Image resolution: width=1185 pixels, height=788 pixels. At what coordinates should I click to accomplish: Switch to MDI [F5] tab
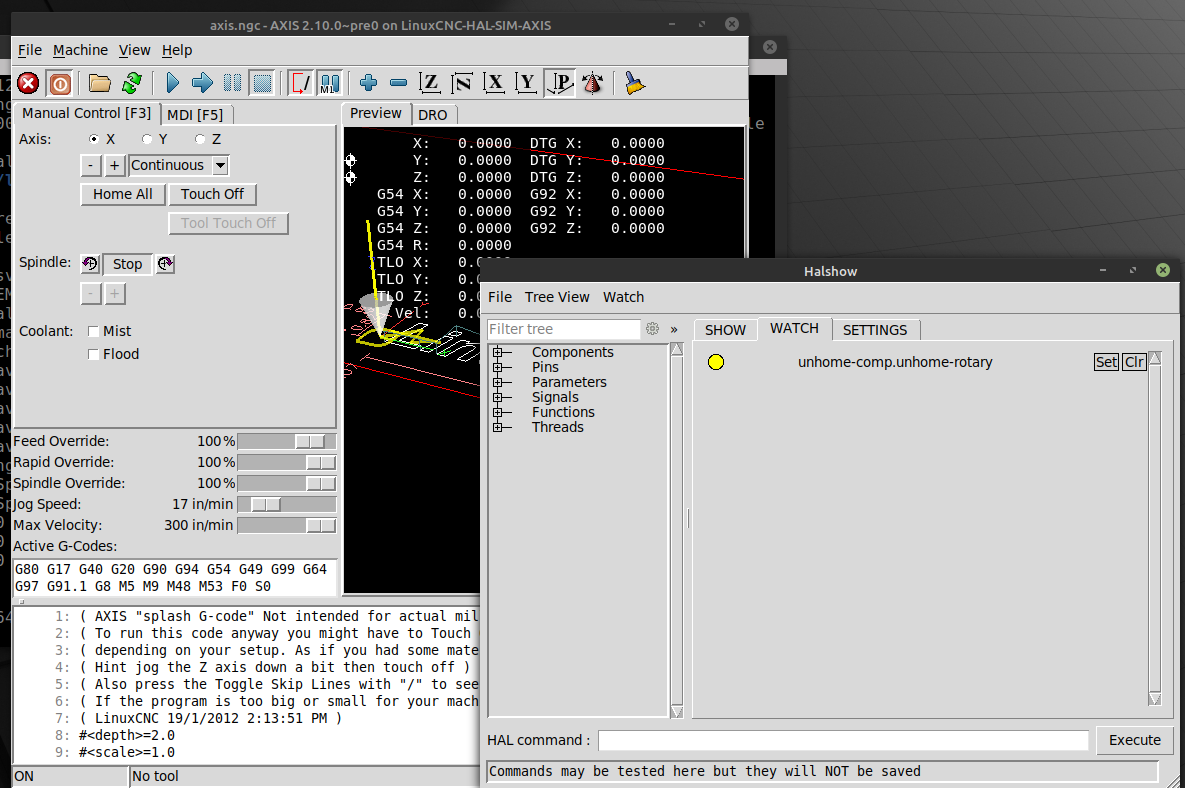(x=195, y=115)
